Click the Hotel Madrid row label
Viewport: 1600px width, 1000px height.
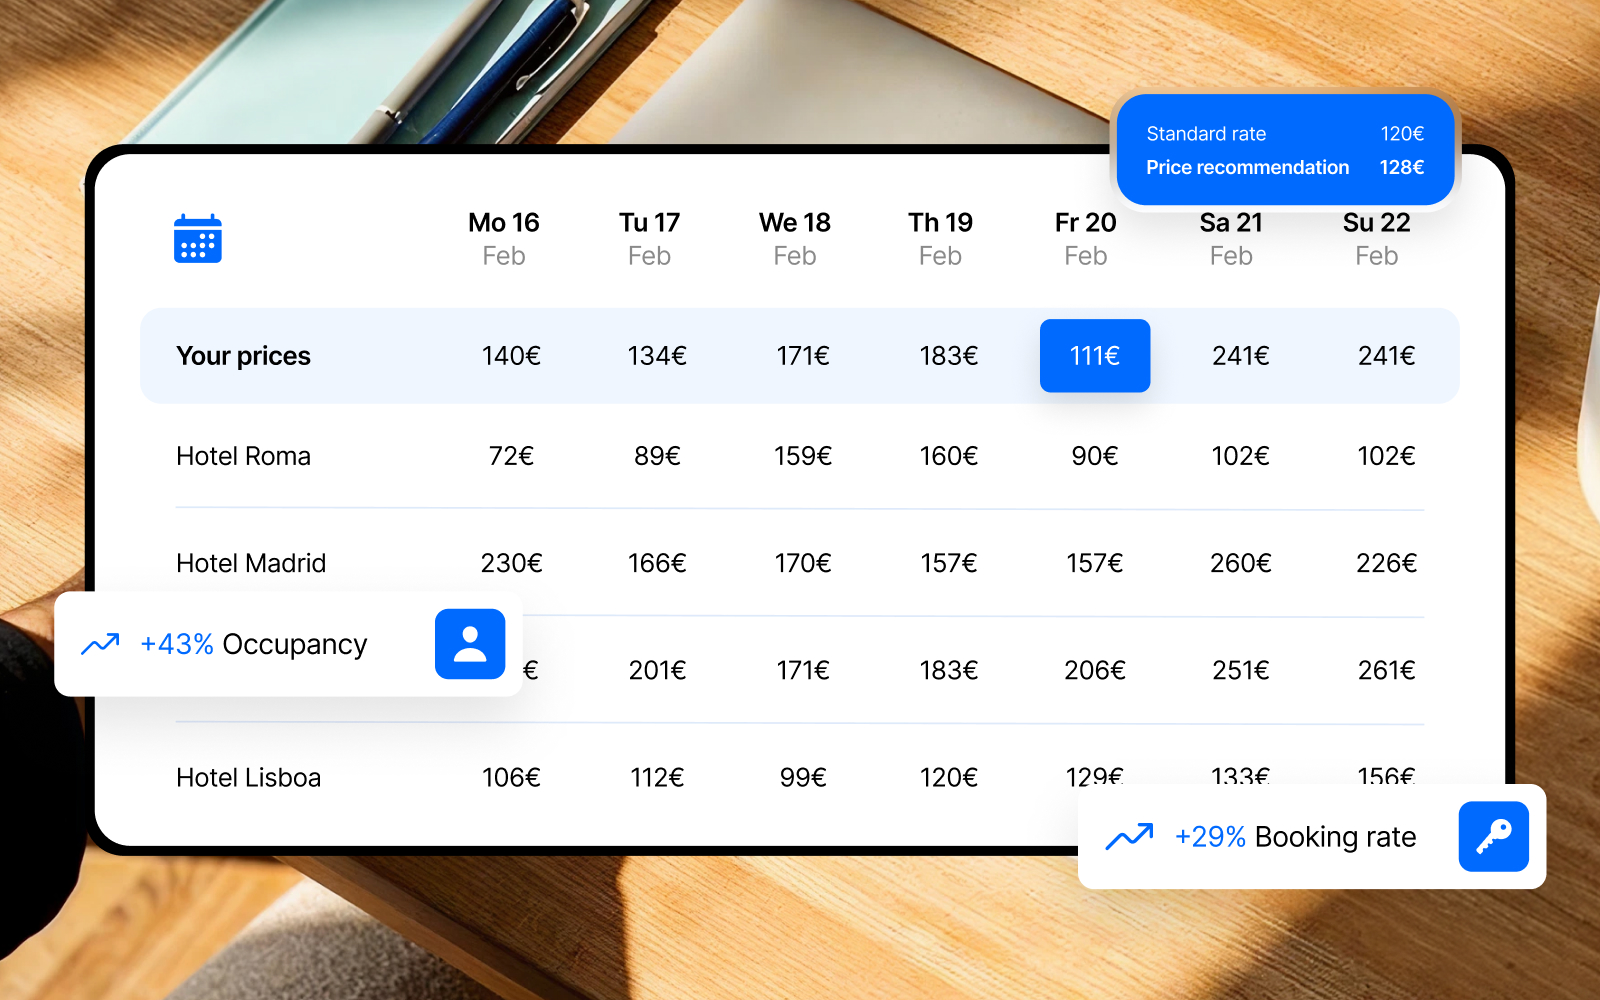(251, 563)
